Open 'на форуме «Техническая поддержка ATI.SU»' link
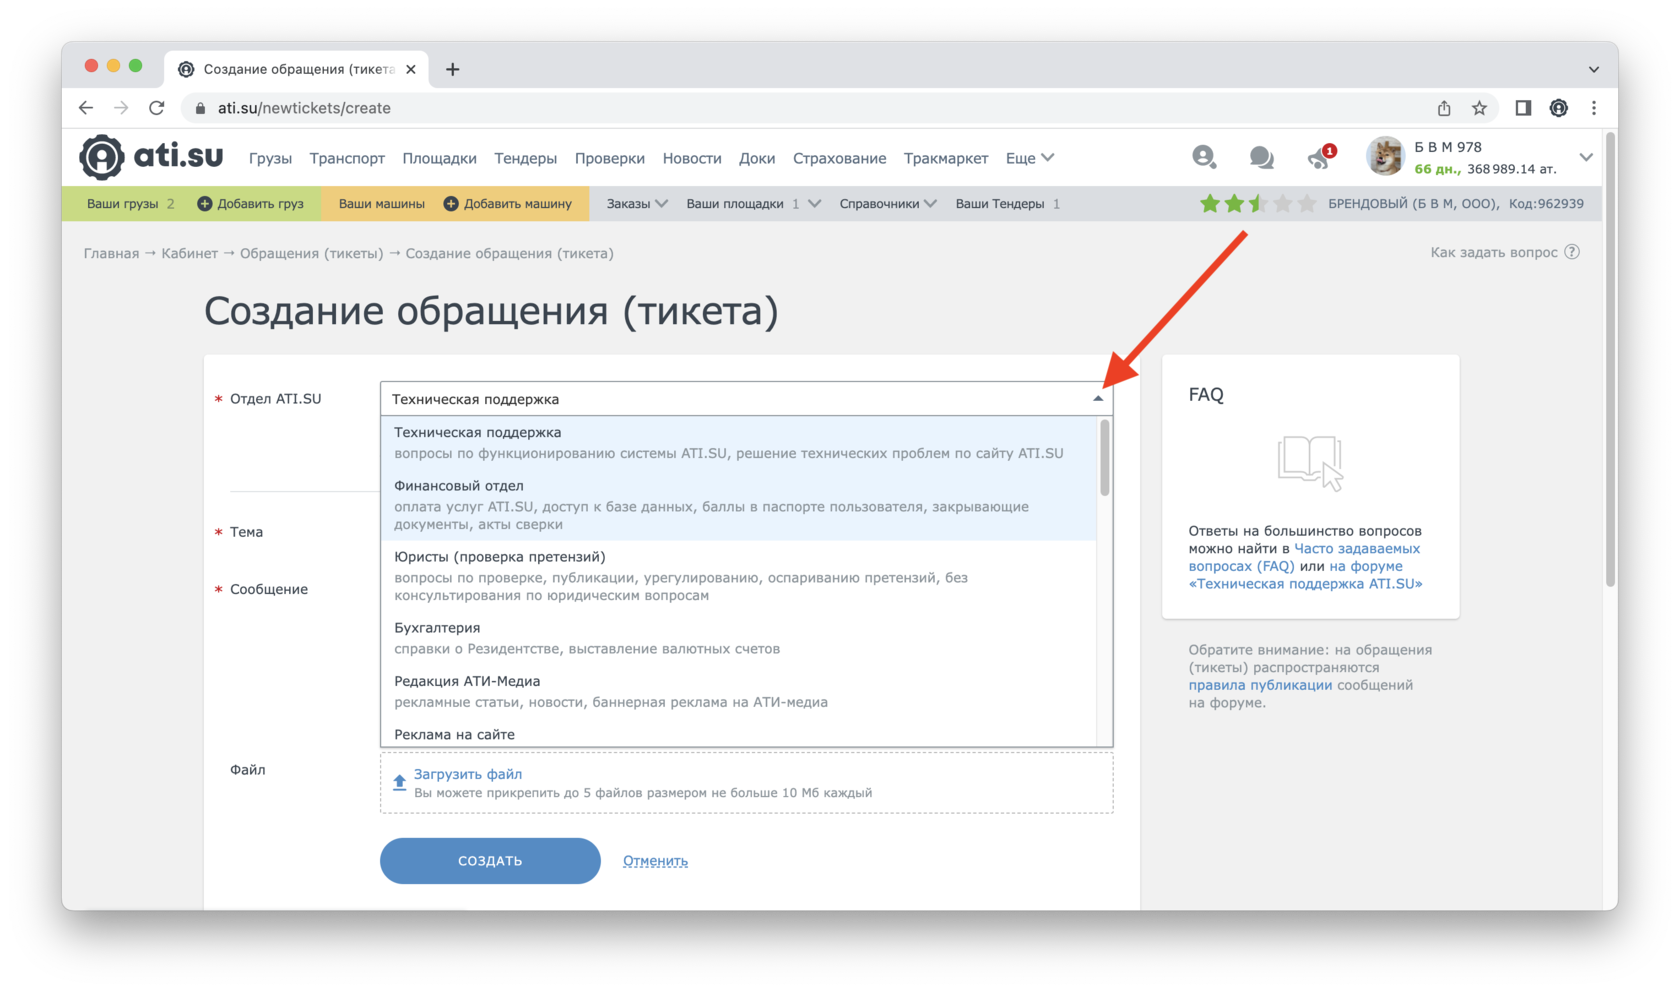The height and width of the screenshot is (992, 1680). tap(1305, 575)
